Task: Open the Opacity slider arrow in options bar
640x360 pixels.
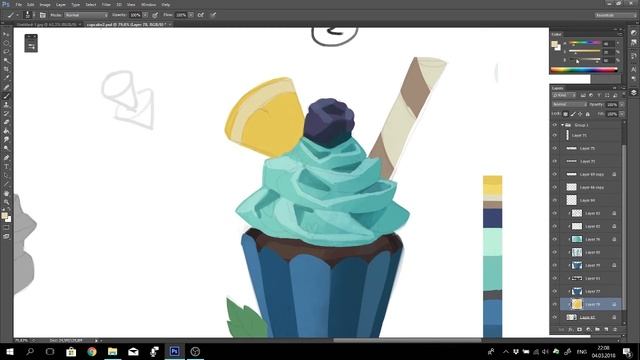Action: [x=145, y=15]
